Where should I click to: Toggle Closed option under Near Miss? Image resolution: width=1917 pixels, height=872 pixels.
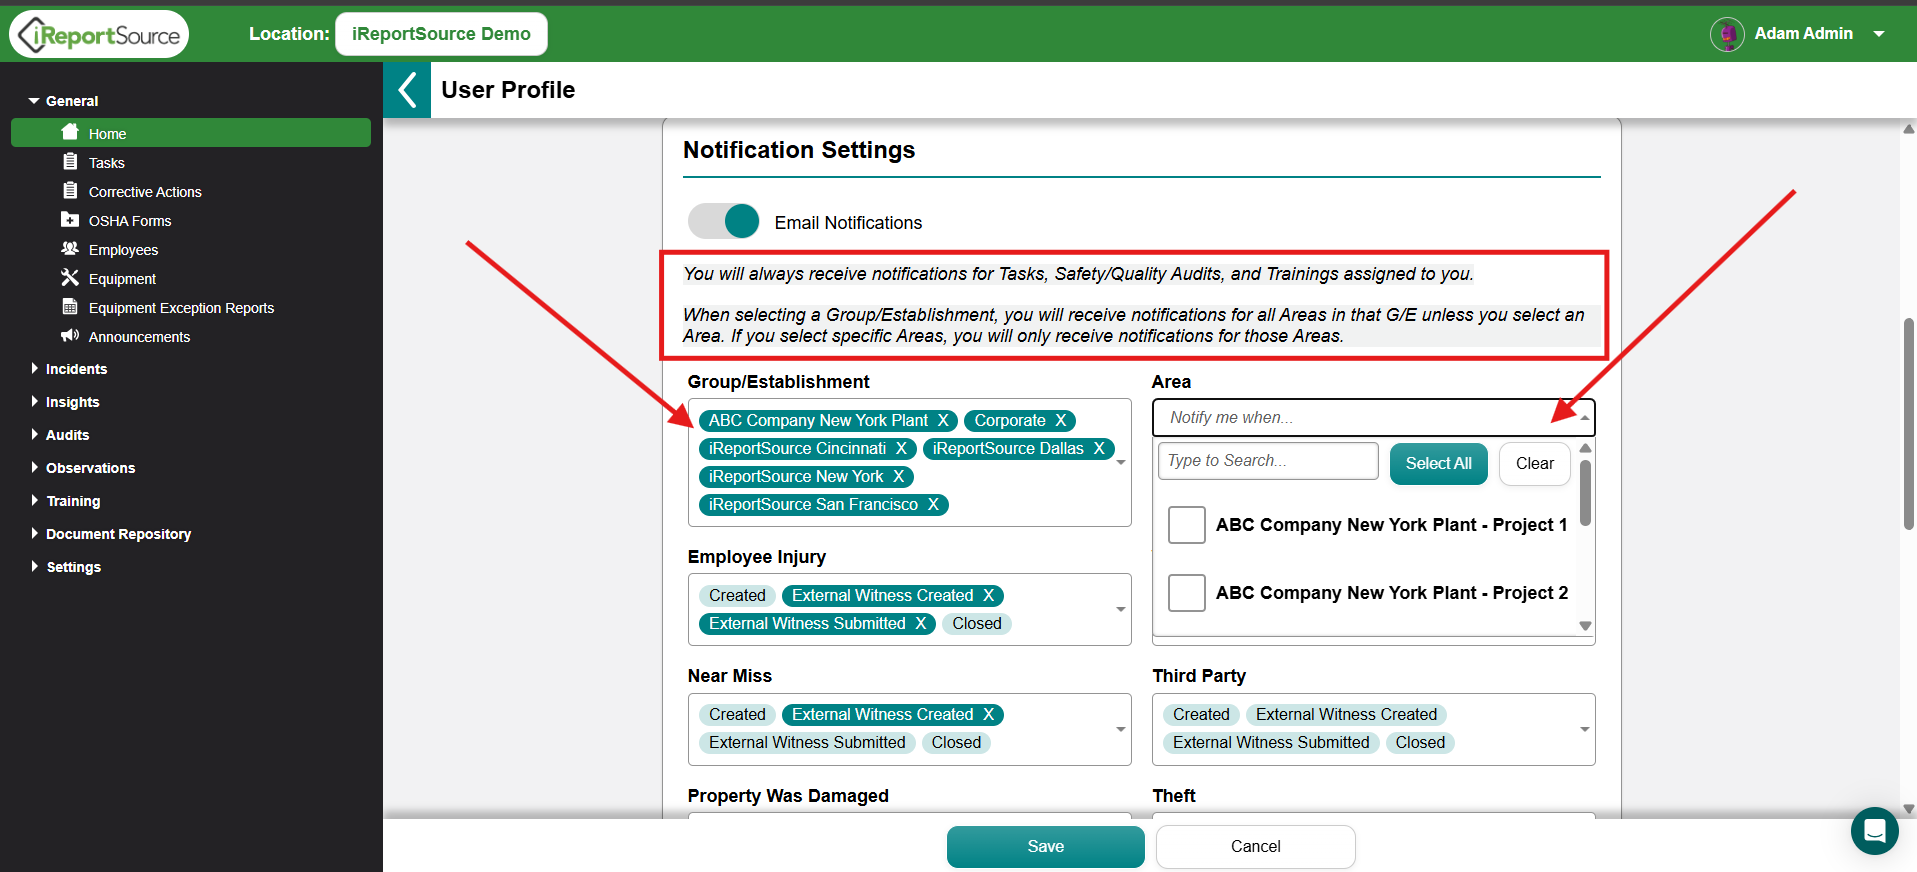click(x=956, y=743)
